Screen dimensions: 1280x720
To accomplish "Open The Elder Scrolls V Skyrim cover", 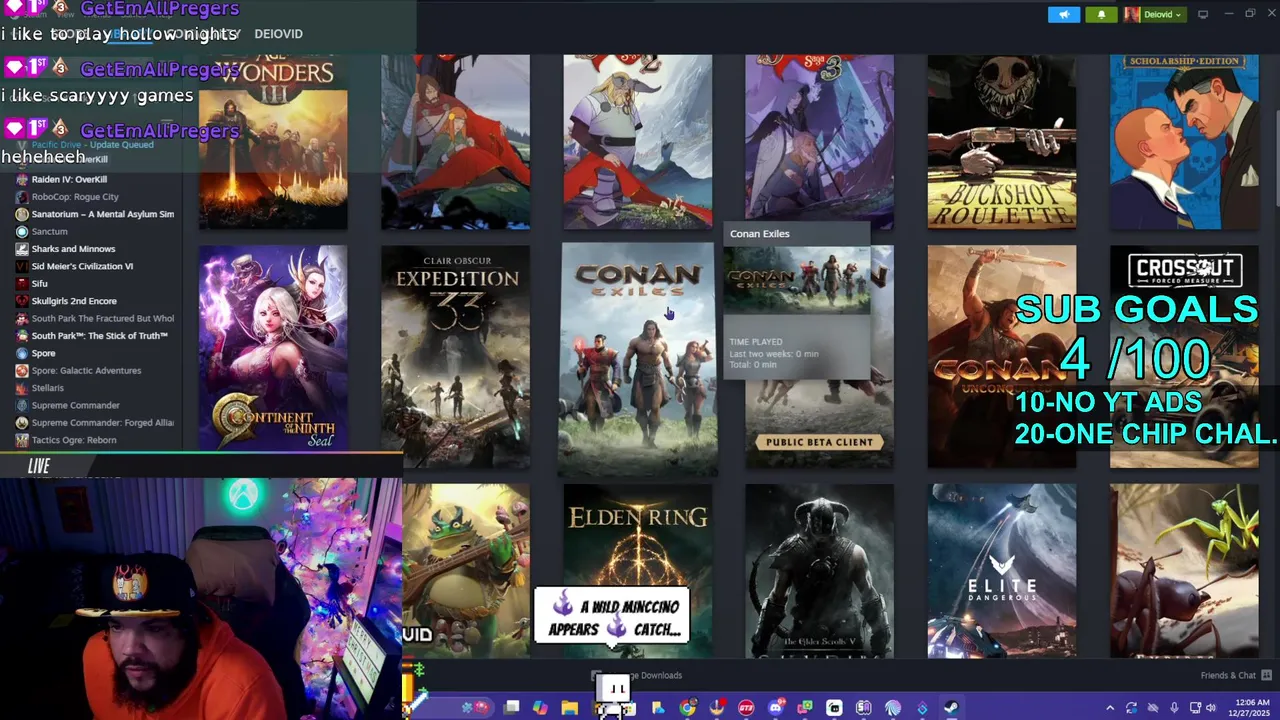I will [819, 571].
